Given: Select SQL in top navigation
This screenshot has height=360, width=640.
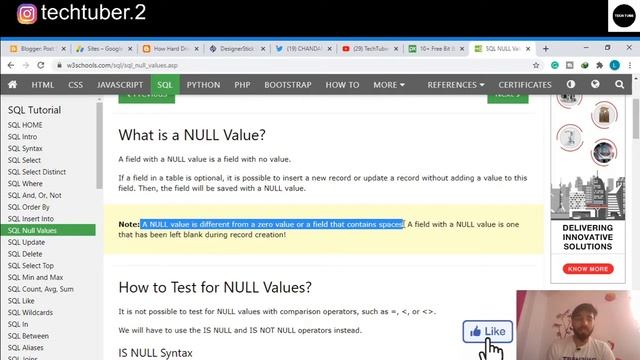Looking at the screenshot, I should coord(165,84).
